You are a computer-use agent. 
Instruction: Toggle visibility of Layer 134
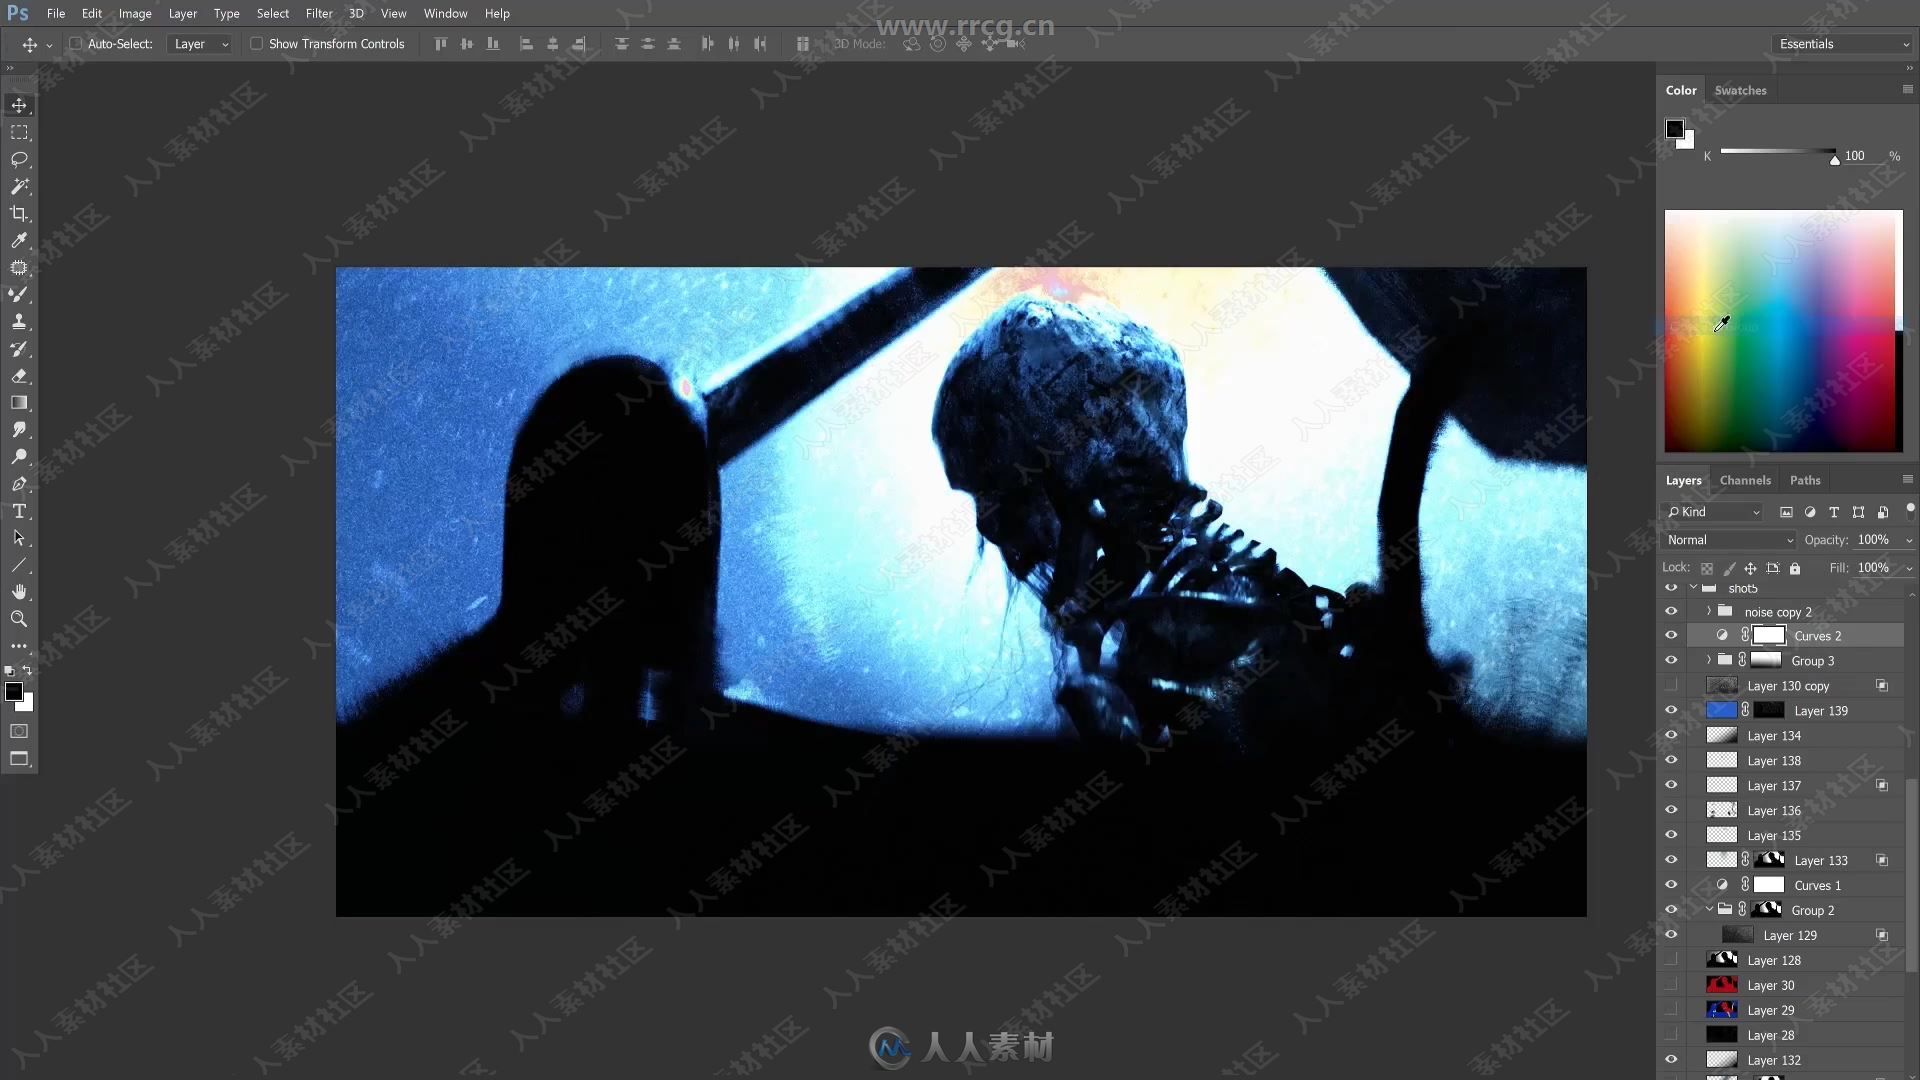1672,735
